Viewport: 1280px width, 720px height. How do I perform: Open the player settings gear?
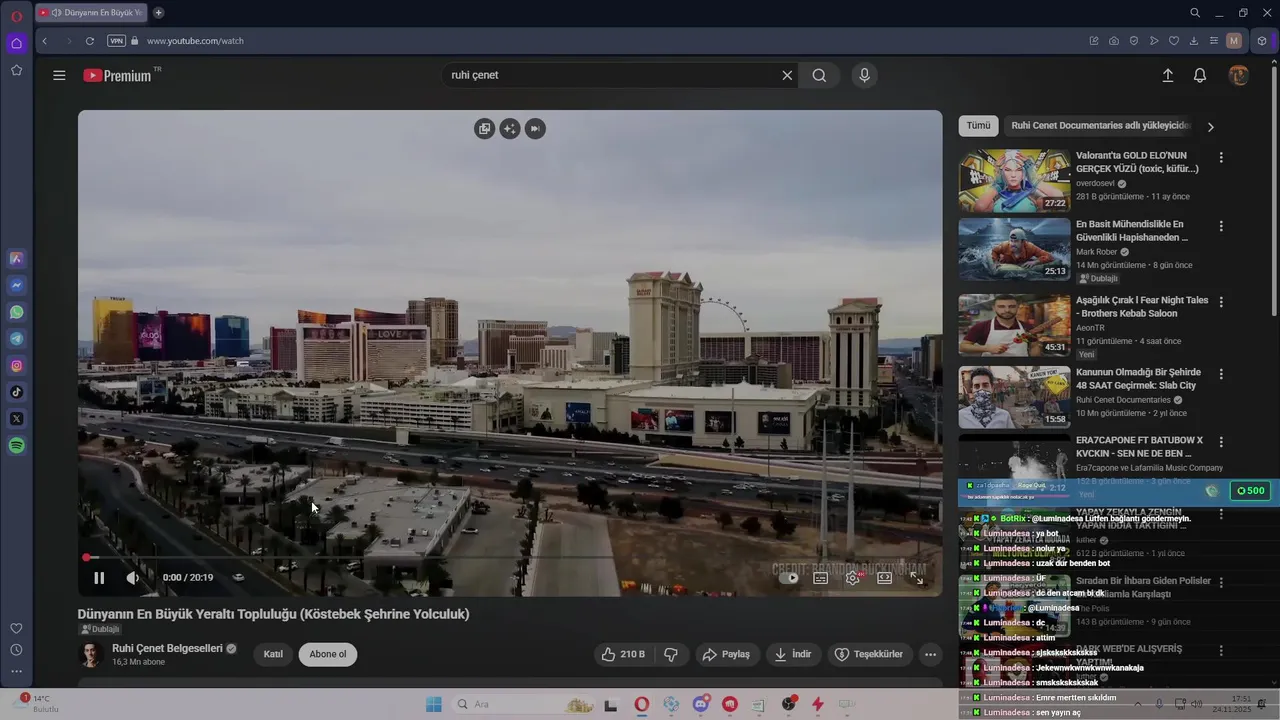[853, 577]
